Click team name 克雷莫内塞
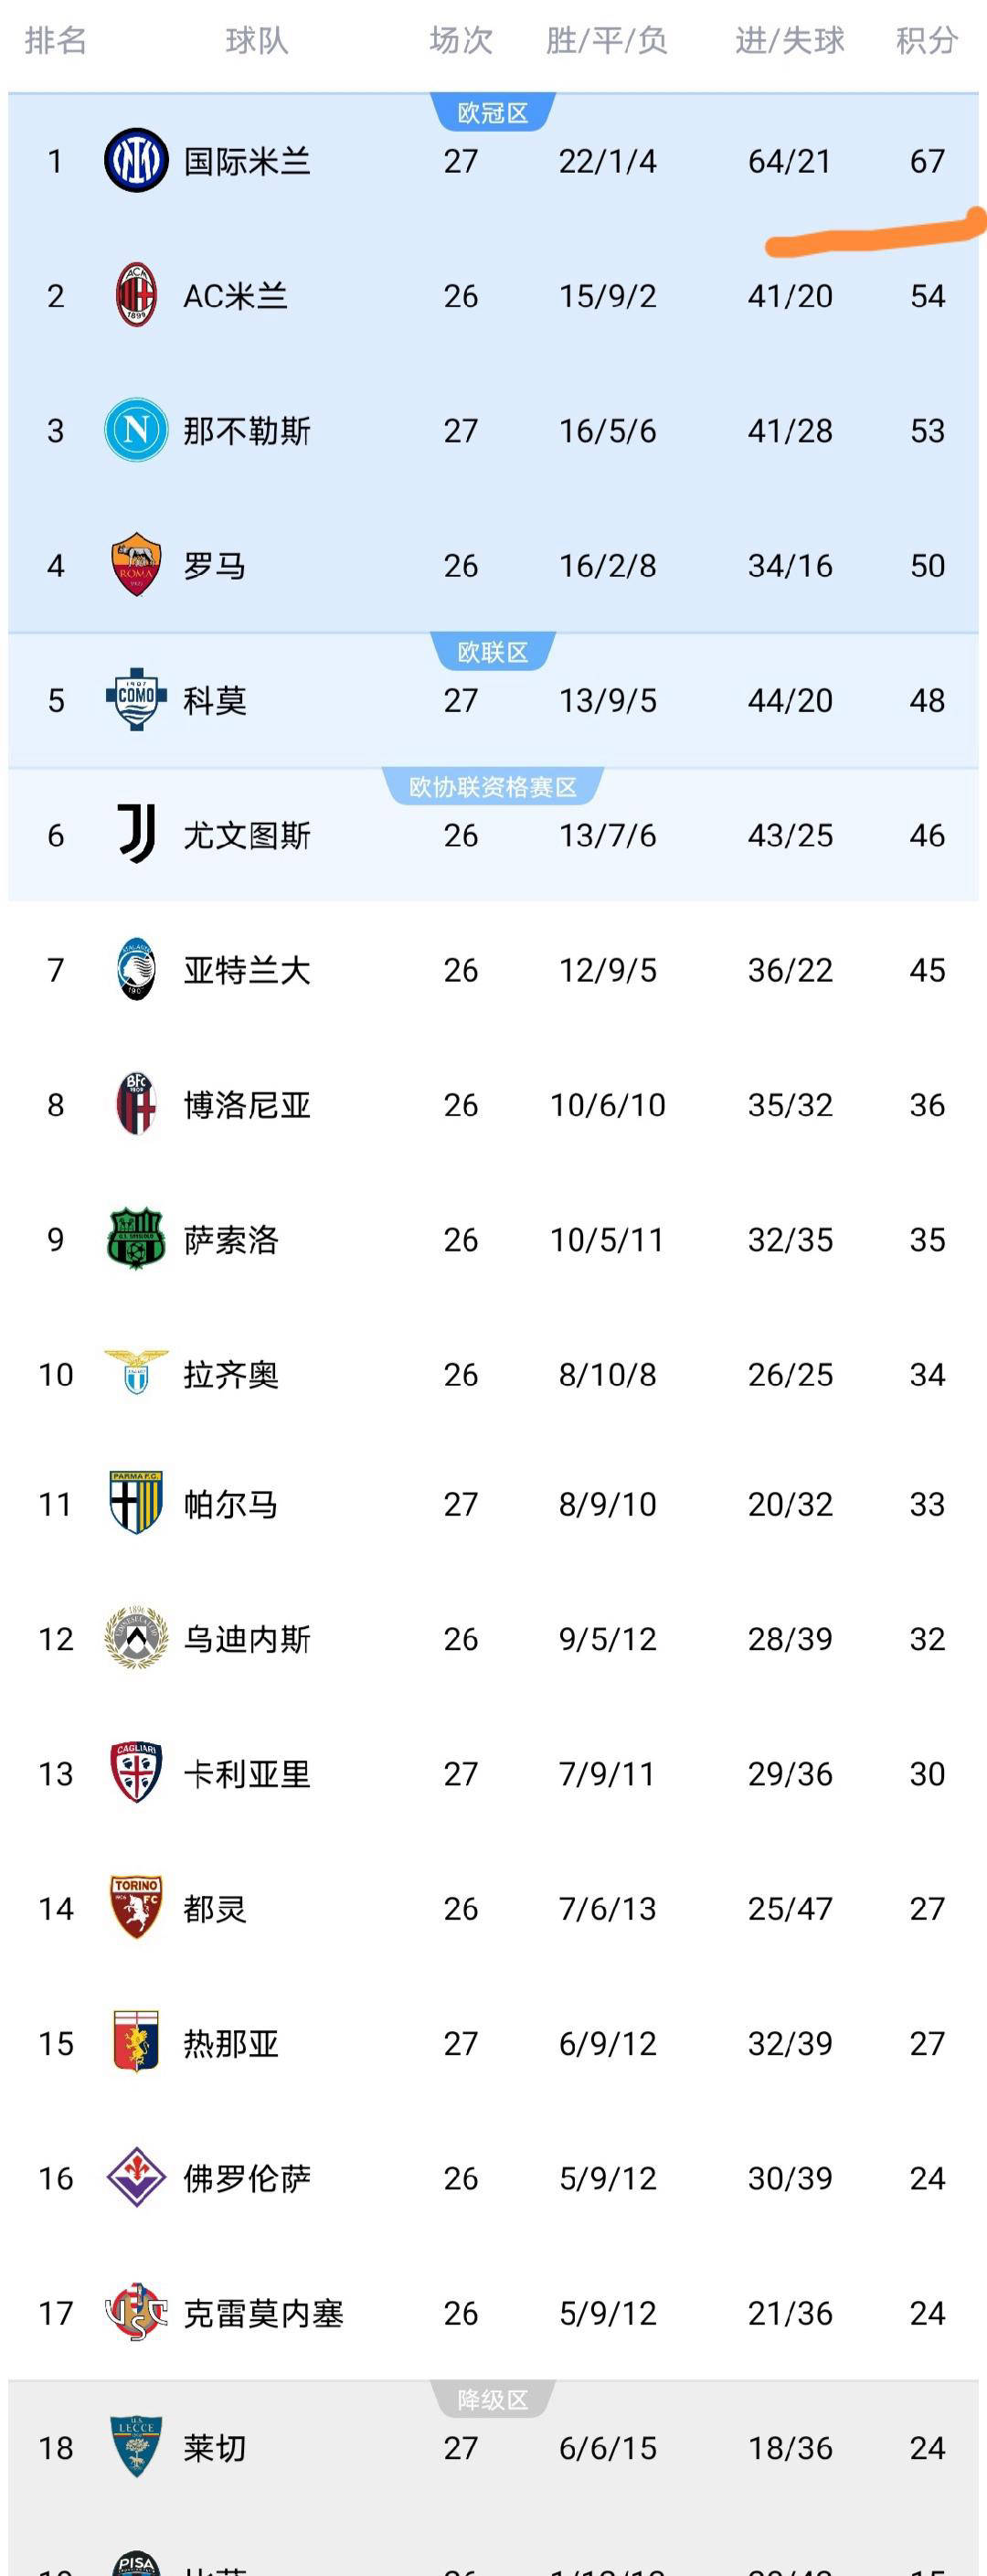This screenshot has height=2576, width=987. [263, 2313]
